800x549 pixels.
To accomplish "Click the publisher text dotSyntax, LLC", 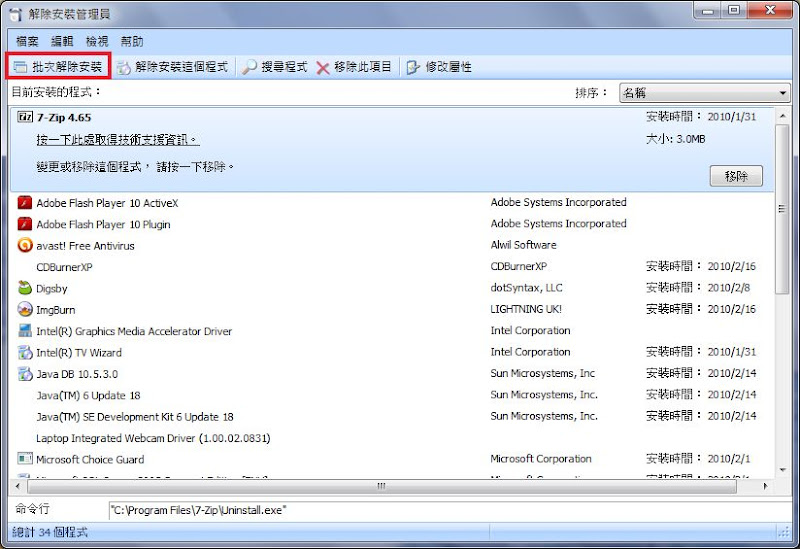I will (527, 288).
